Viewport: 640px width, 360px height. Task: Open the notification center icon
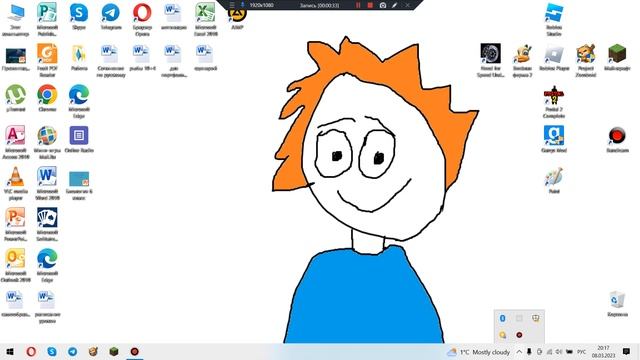(x=627, y=351)
